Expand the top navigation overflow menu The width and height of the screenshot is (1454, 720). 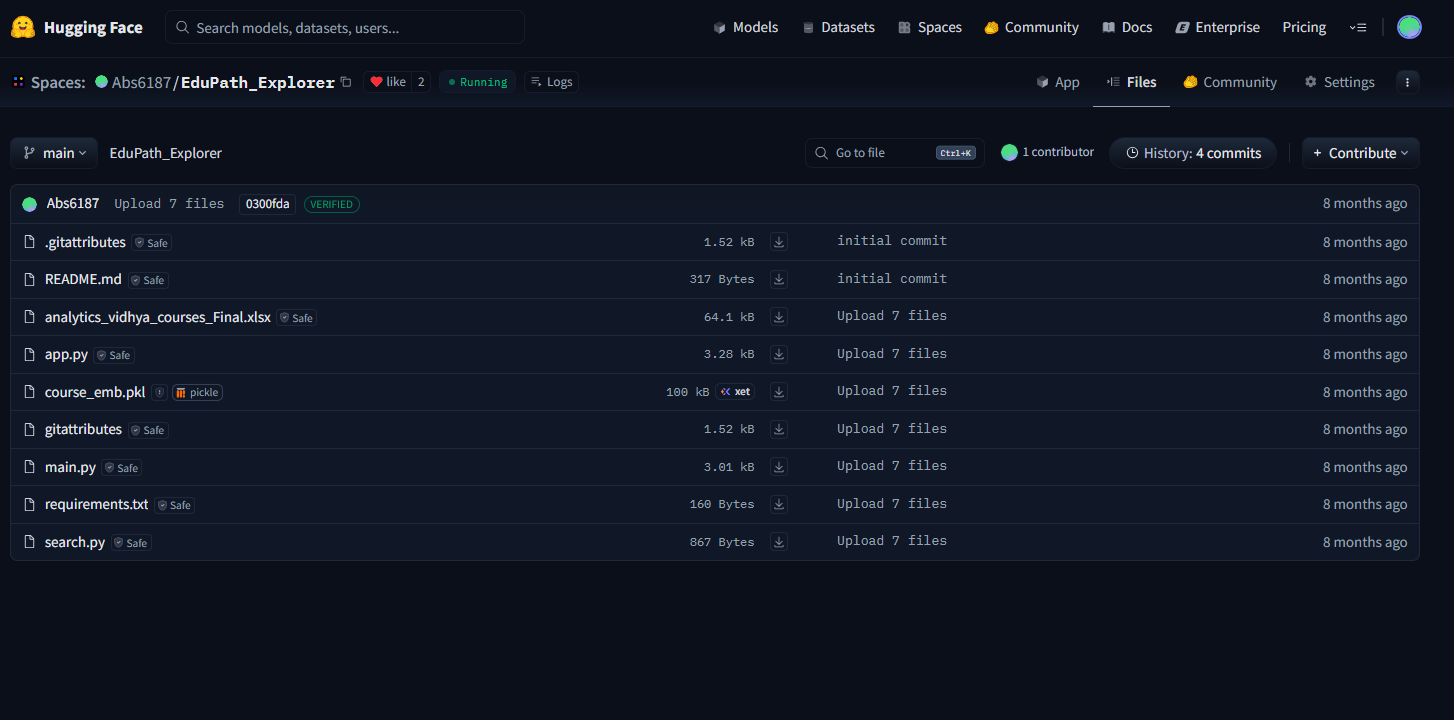point(1357,27)
